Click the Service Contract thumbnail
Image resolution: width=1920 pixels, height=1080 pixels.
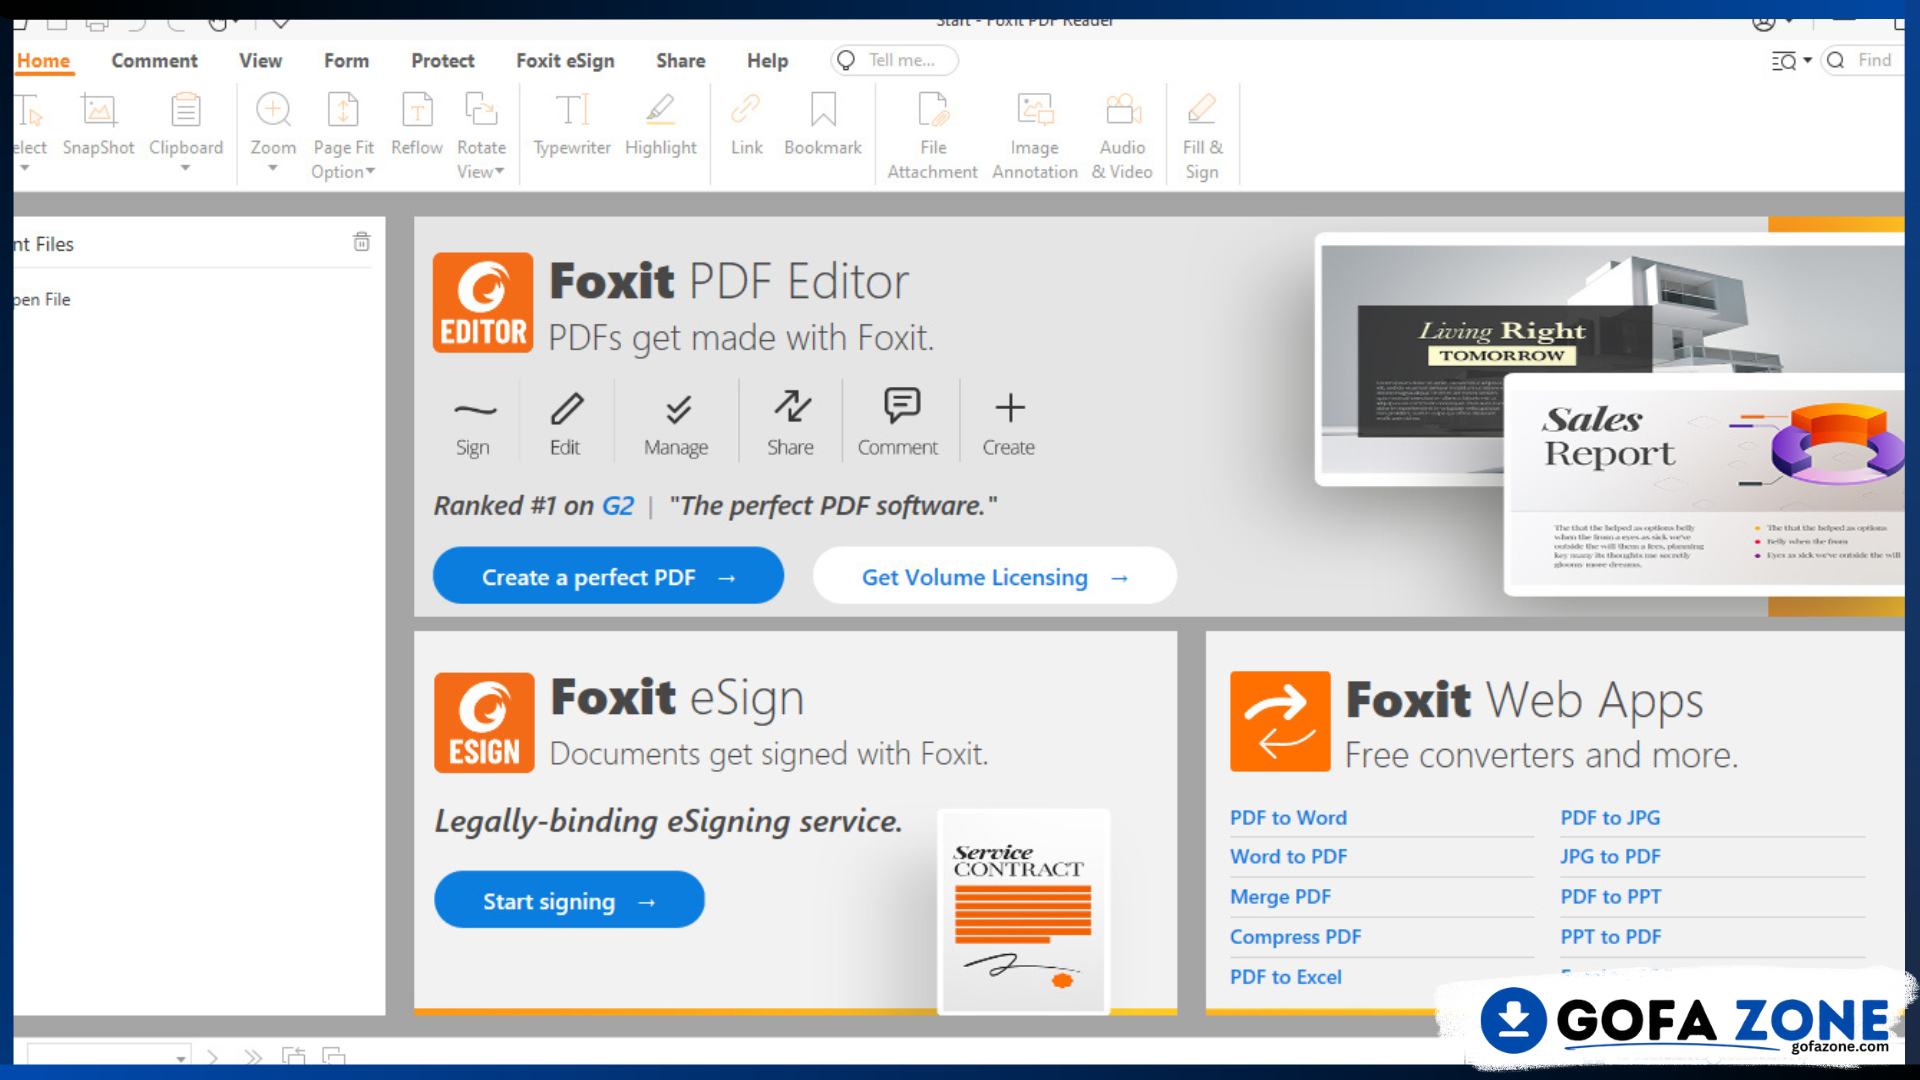point(1023,911)
